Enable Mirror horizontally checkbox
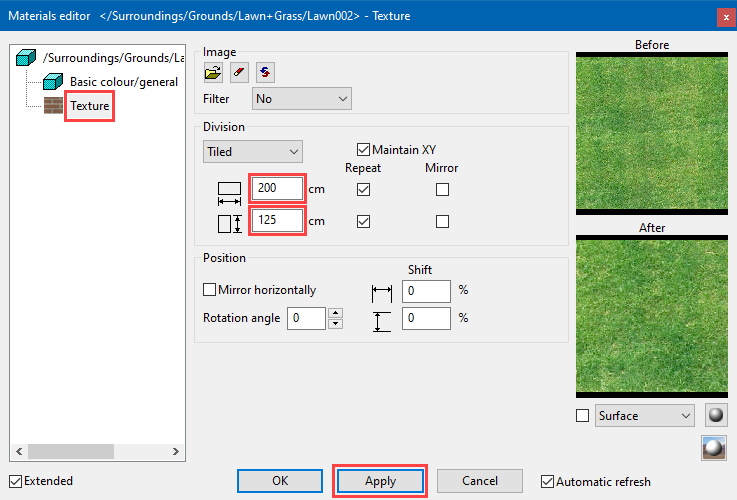The height and width of the screenshot is (500, 737). tap(210, 290)
